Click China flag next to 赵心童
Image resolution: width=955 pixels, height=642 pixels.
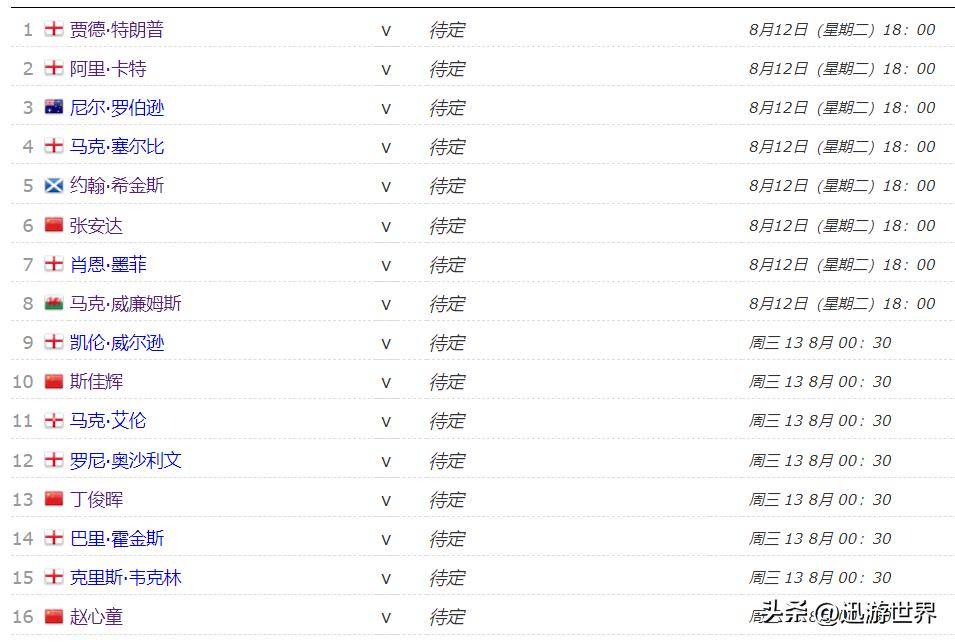[x=54, y=616]
